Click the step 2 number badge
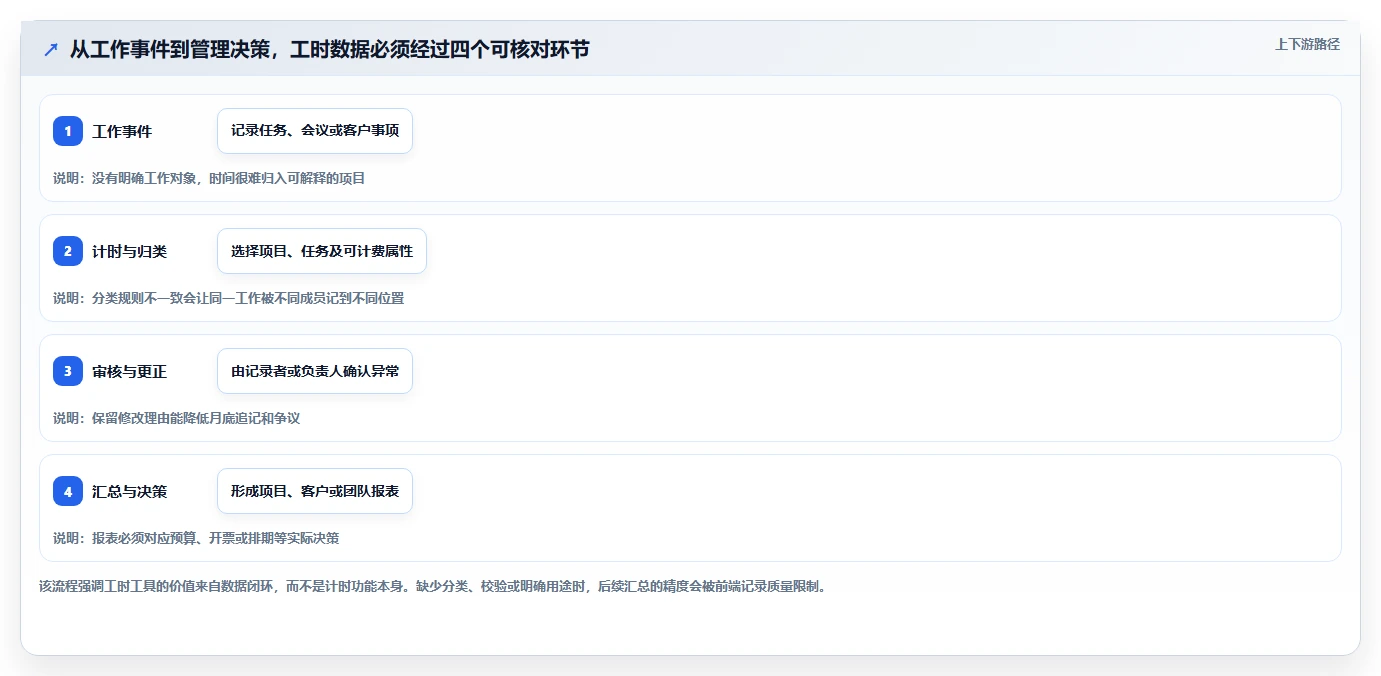1381x676 pixels. (68, 251)
